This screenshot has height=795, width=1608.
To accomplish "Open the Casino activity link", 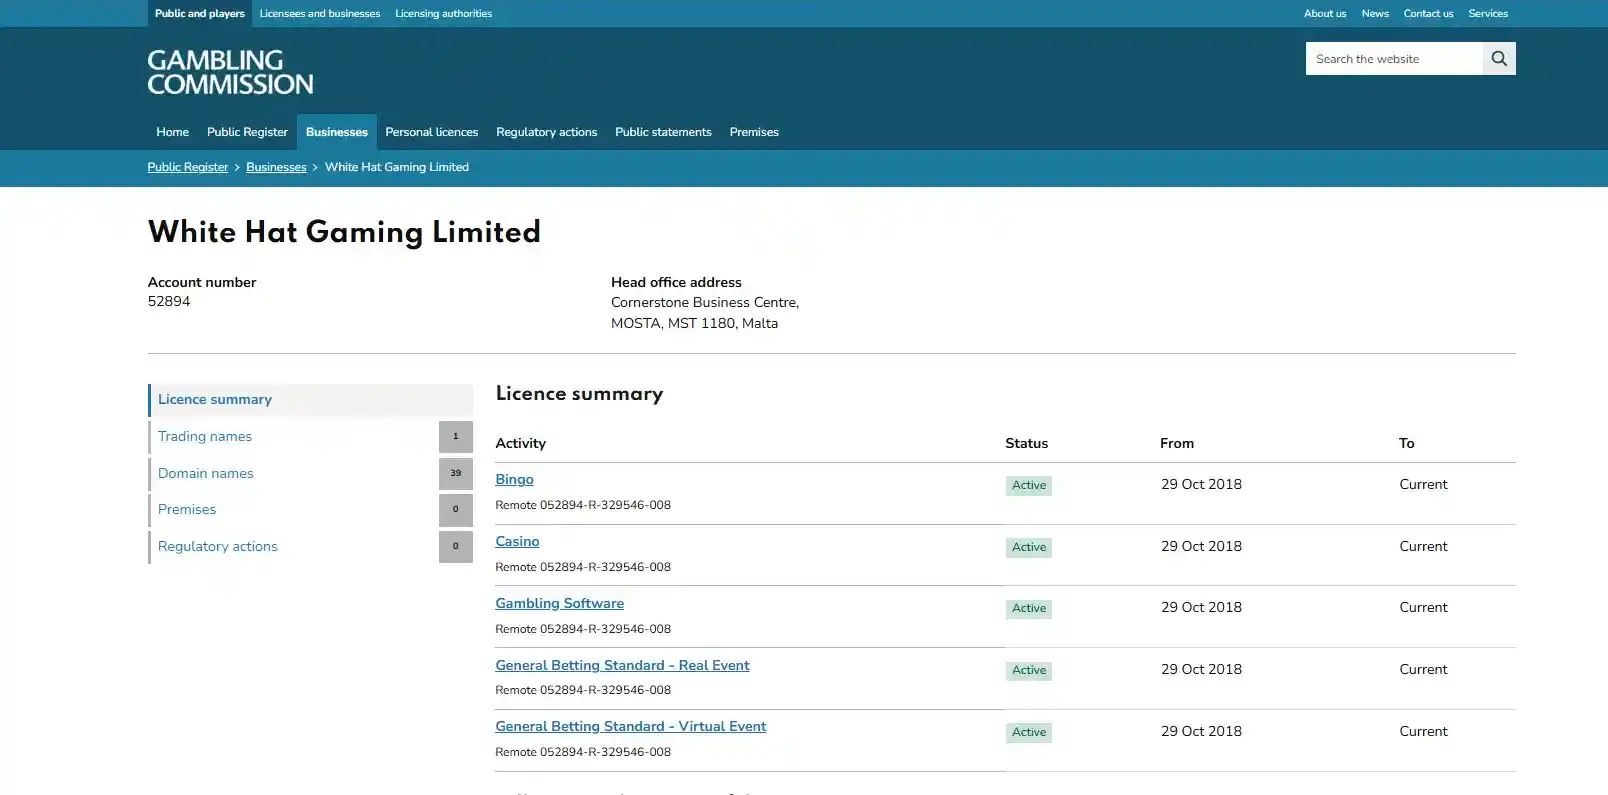I will pyautogui.click(x=517, y=542).
